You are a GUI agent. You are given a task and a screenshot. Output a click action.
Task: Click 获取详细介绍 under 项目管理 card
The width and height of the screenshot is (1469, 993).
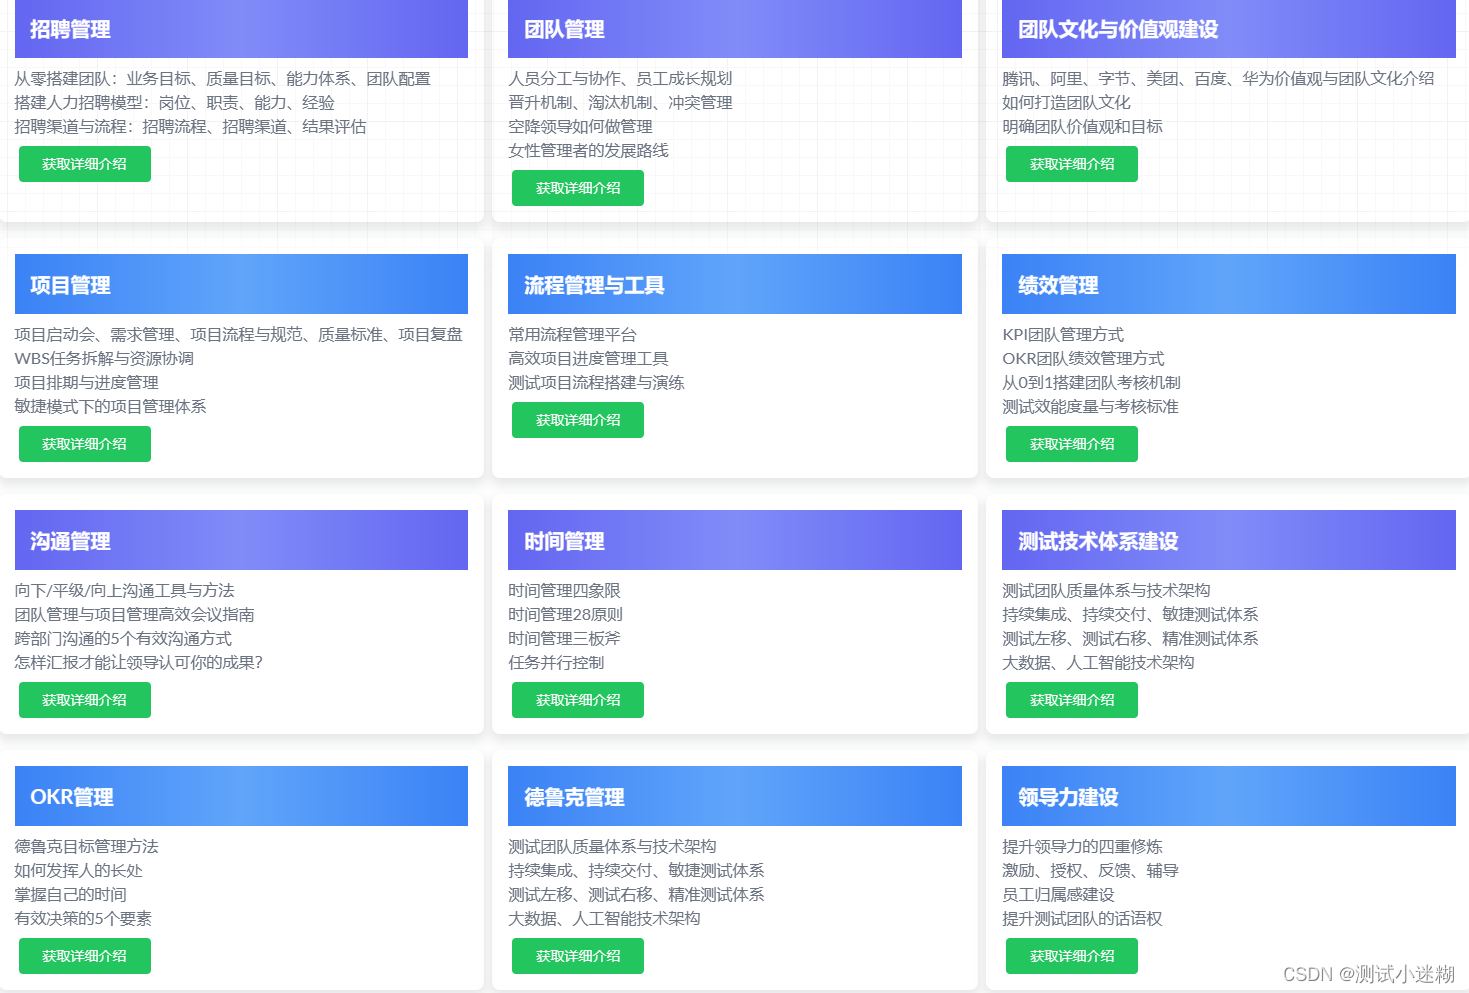click(x=84, y=443)
